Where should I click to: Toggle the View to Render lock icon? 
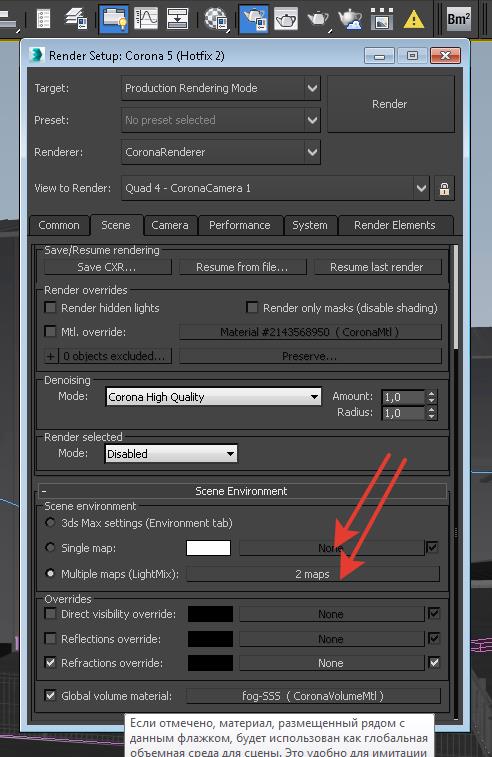pos(444,188)
